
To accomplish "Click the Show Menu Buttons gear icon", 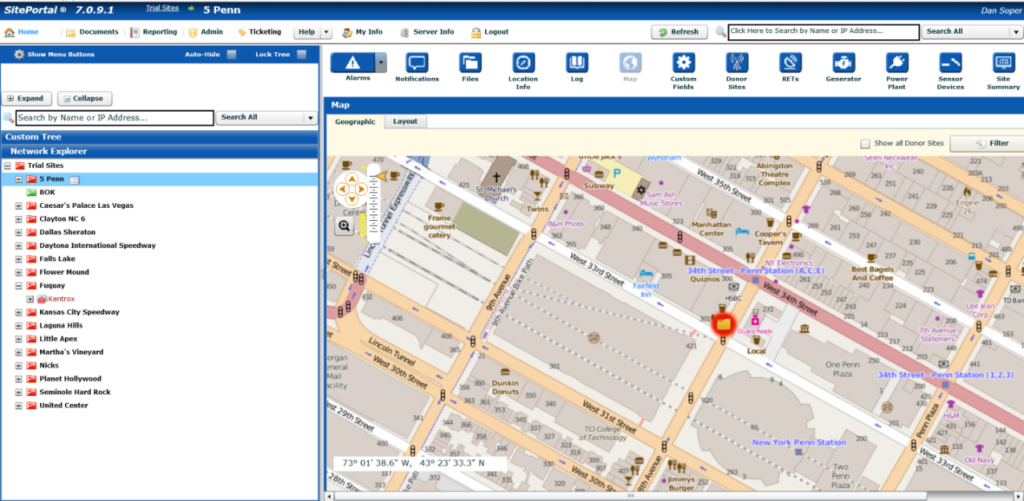I will pos(19,54).
